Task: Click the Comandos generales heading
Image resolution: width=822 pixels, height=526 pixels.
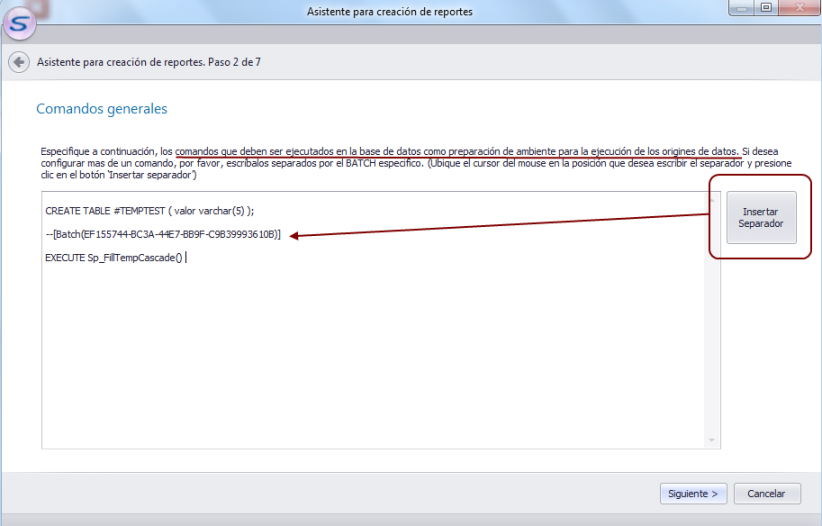Action: 101,108
